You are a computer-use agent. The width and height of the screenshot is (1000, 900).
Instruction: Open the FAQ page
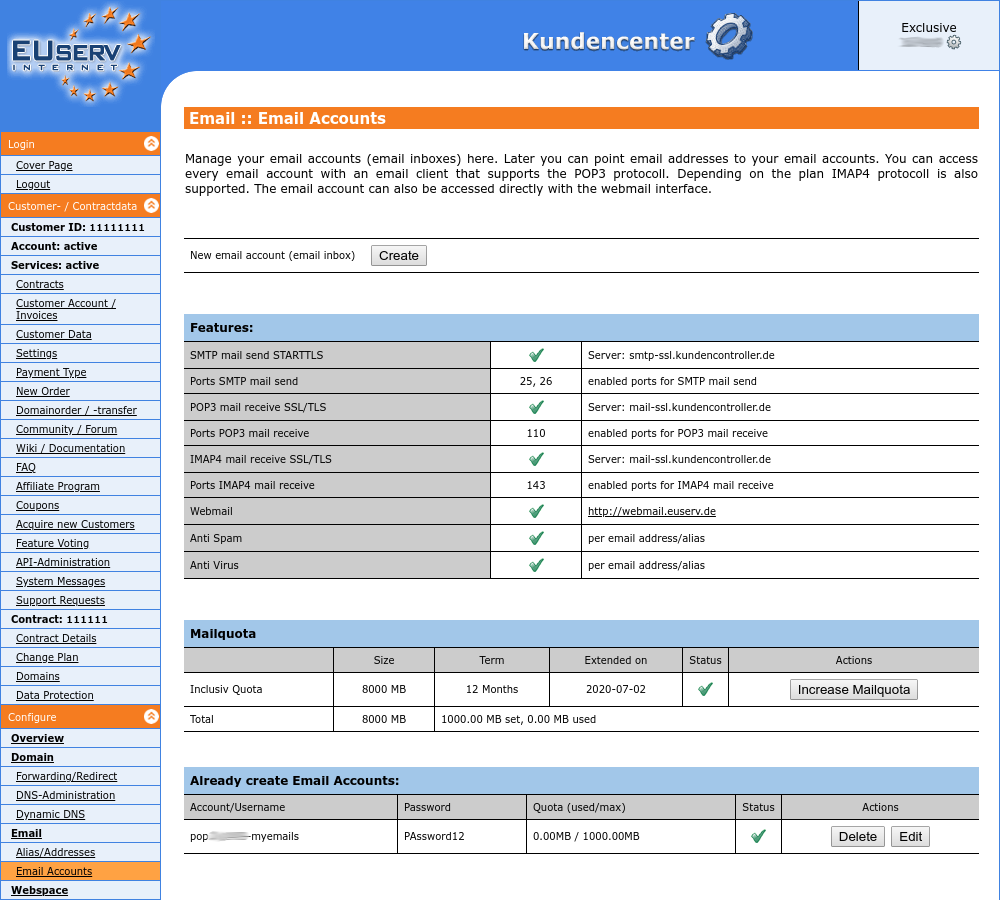click(x=26, y=467)
